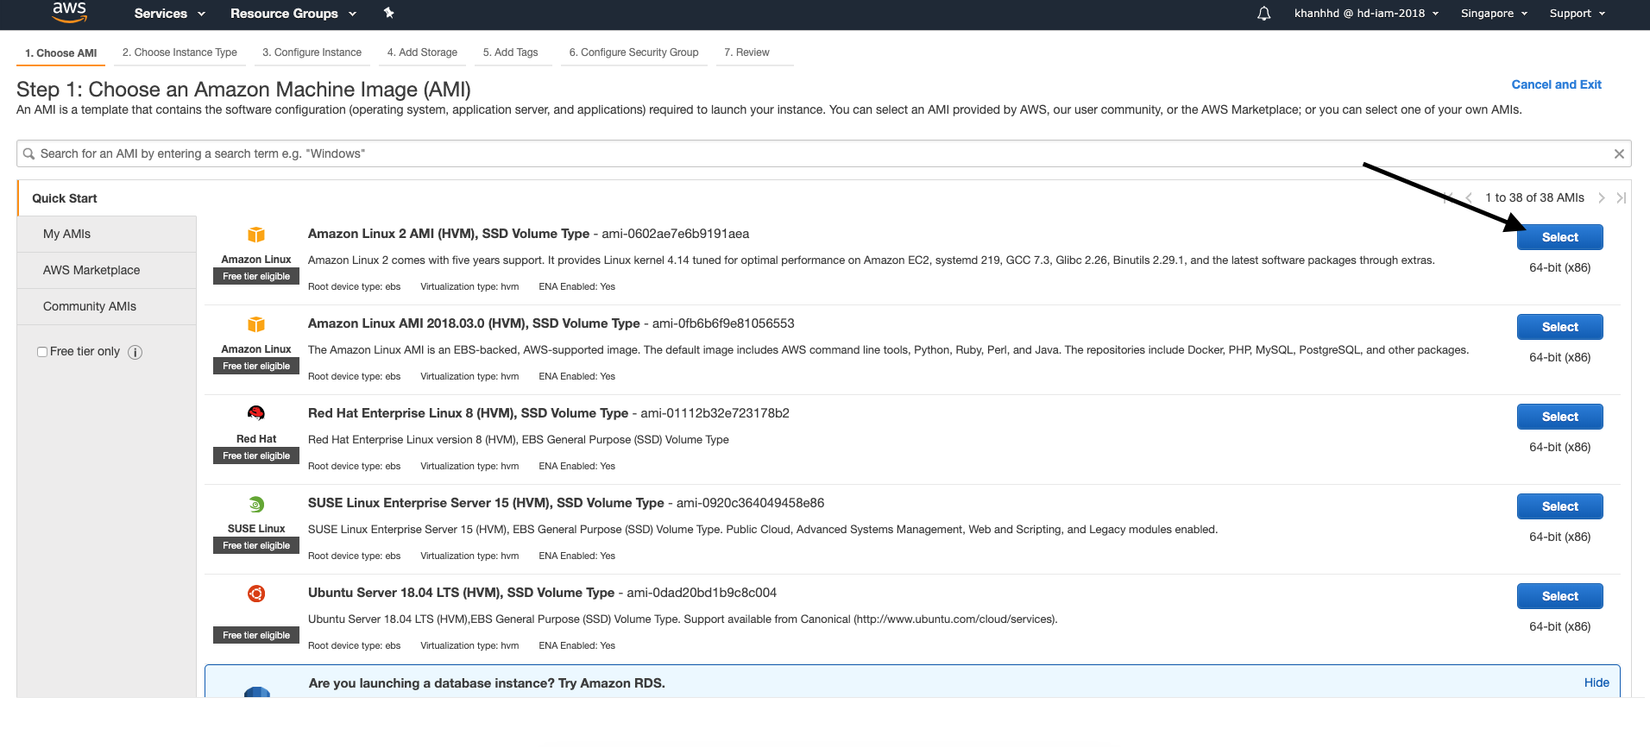Click the AMI search input field

(800, 154)
